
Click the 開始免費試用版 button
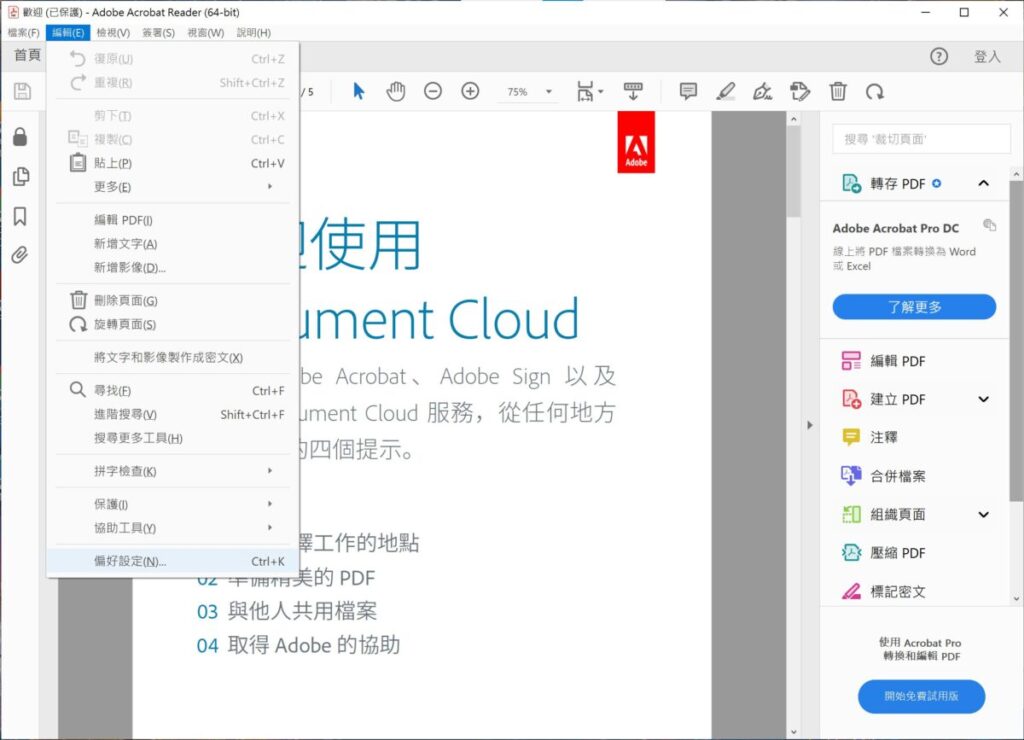coord(921,696)
